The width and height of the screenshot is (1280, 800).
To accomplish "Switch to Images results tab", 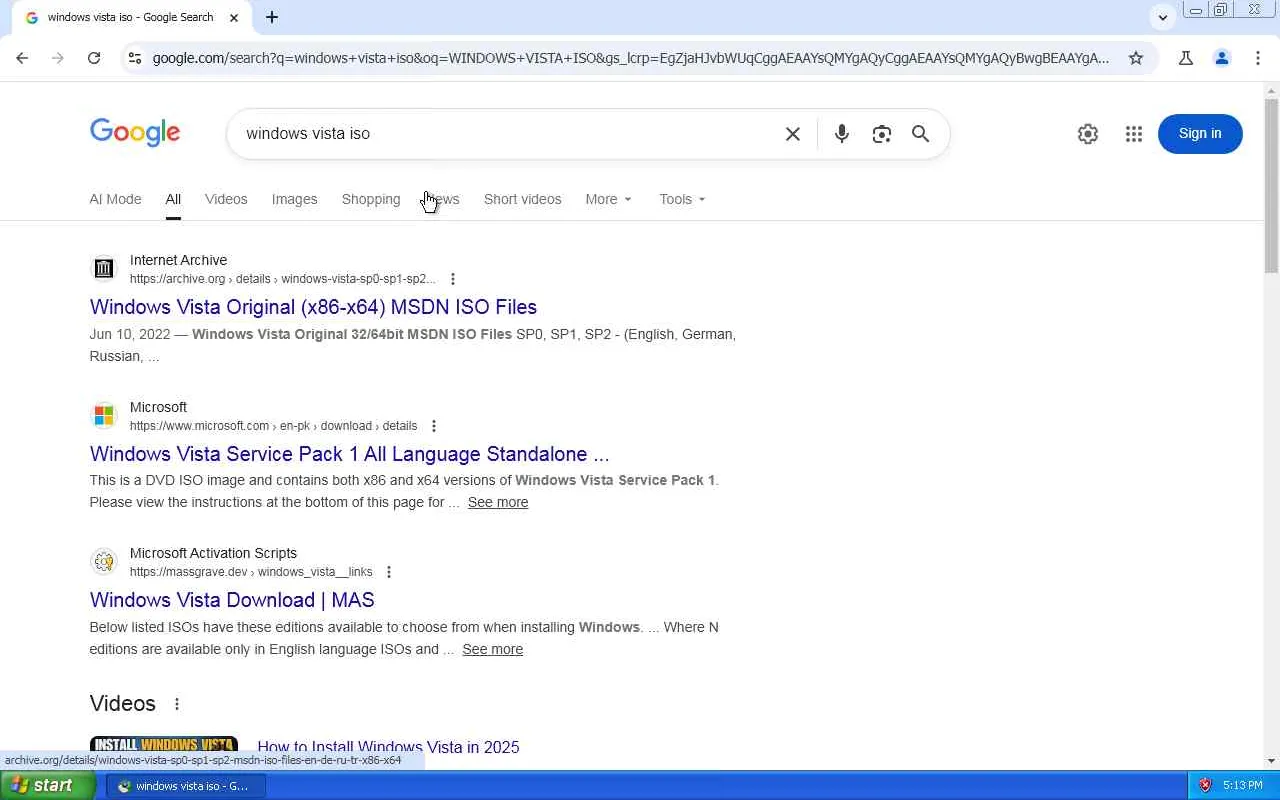I will pos(294,199).
